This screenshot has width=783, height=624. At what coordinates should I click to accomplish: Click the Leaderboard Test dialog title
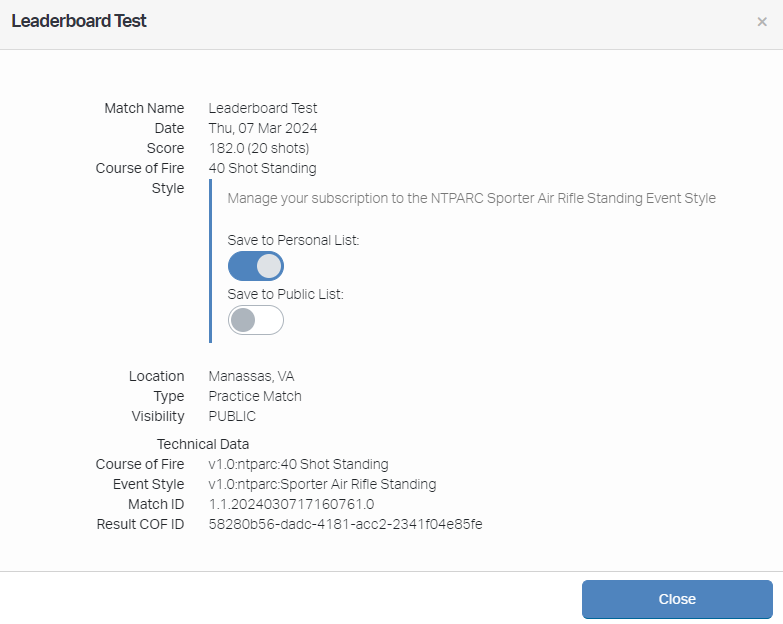coord(79,21)
